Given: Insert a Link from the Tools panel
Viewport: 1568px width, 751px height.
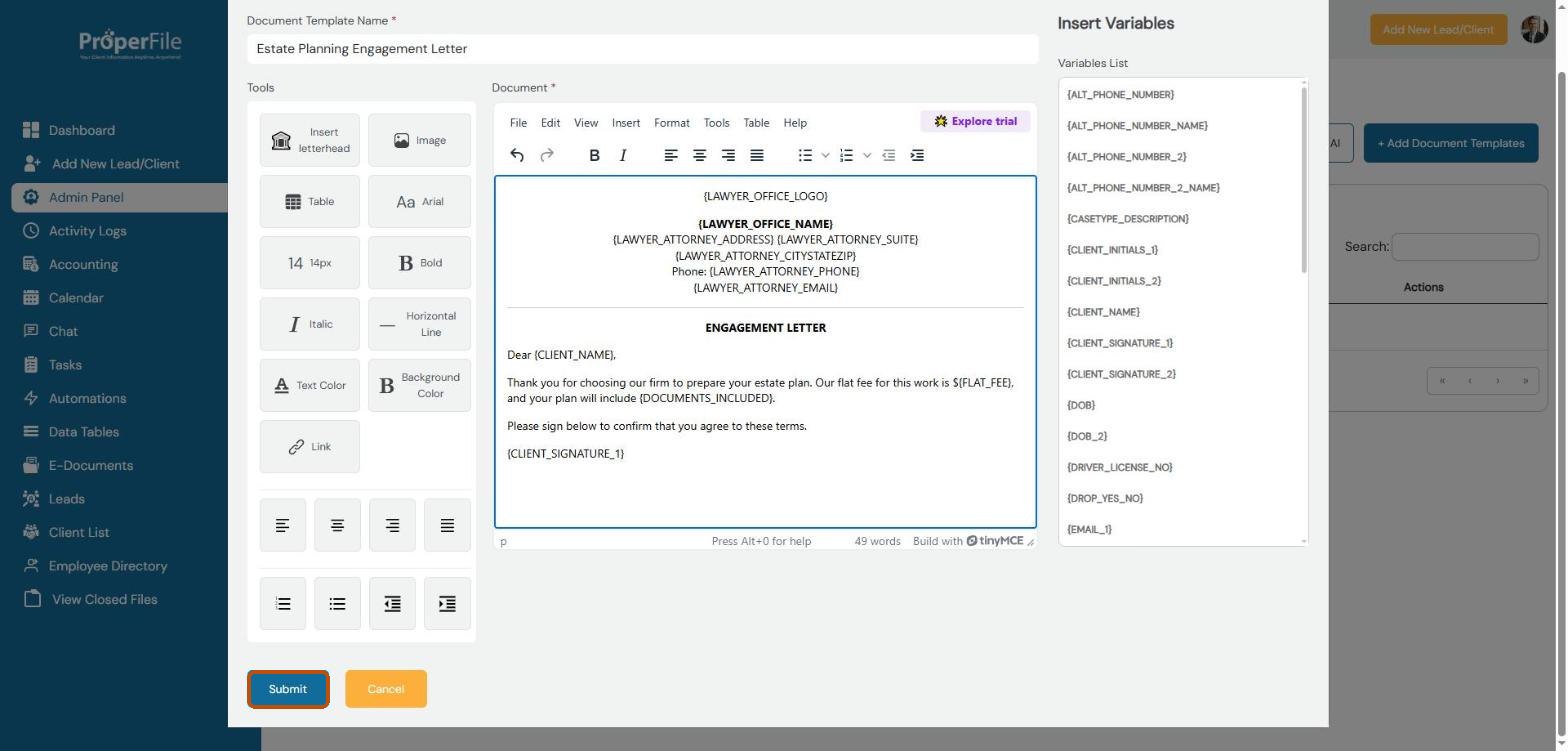Looking at the screenshot, I should [x=310, y=446].
